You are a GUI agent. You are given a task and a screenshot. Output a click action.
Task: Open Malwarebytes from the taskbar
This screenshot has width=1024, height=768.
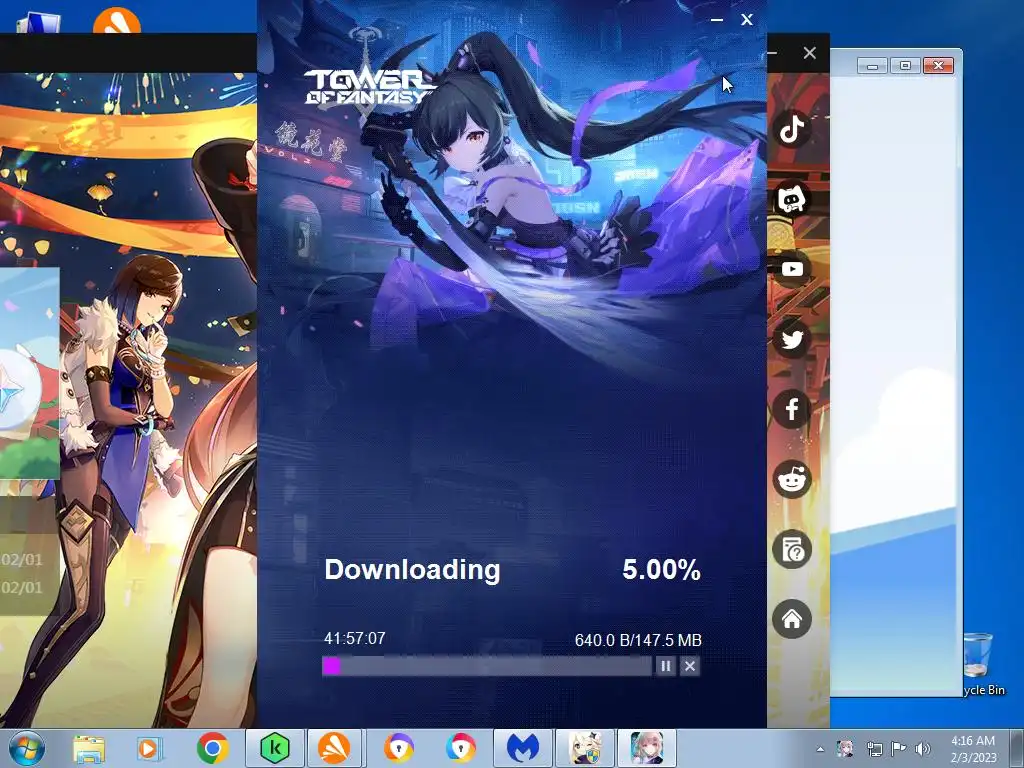click(x=523, y=749)
